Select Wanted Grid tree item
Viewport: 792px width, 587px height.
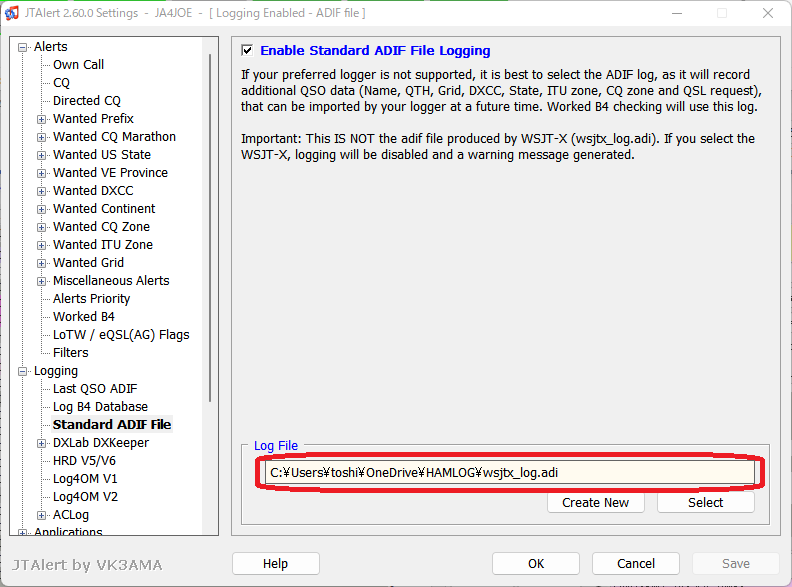tap(88, 263)
